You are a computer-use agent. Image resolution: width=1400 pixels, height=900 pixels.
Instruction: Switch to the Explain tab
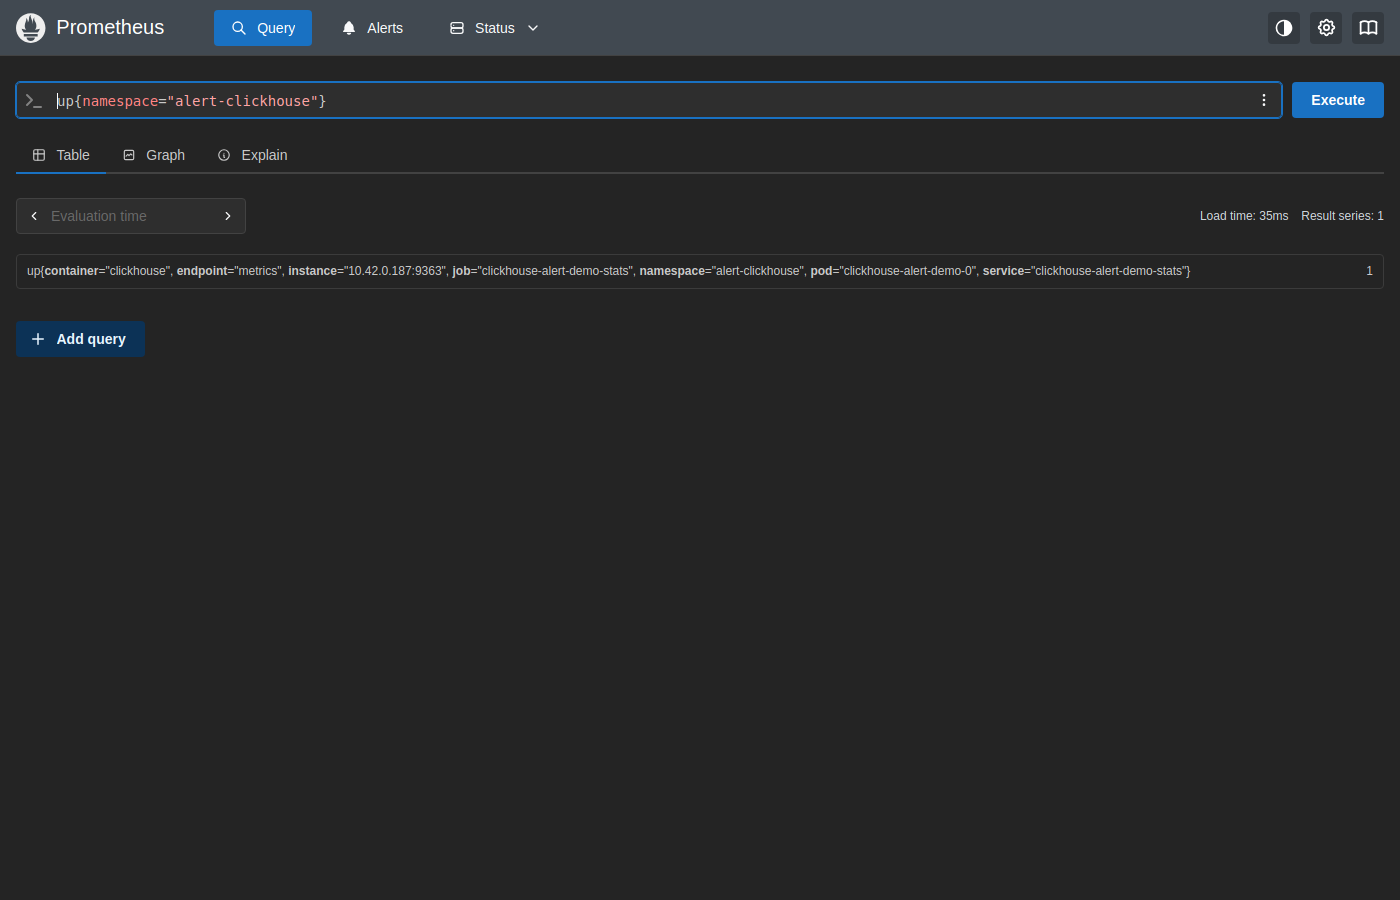point(252,155)
